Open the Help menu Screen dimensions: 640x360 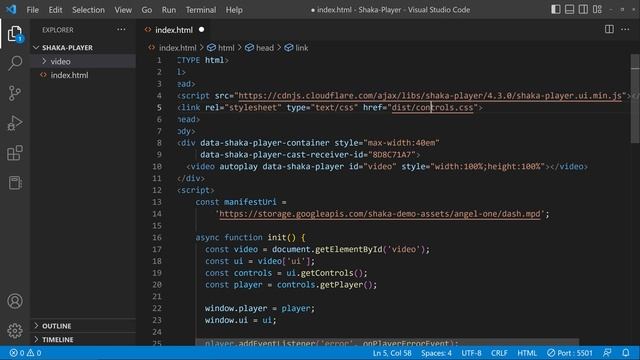click(234, 10)
